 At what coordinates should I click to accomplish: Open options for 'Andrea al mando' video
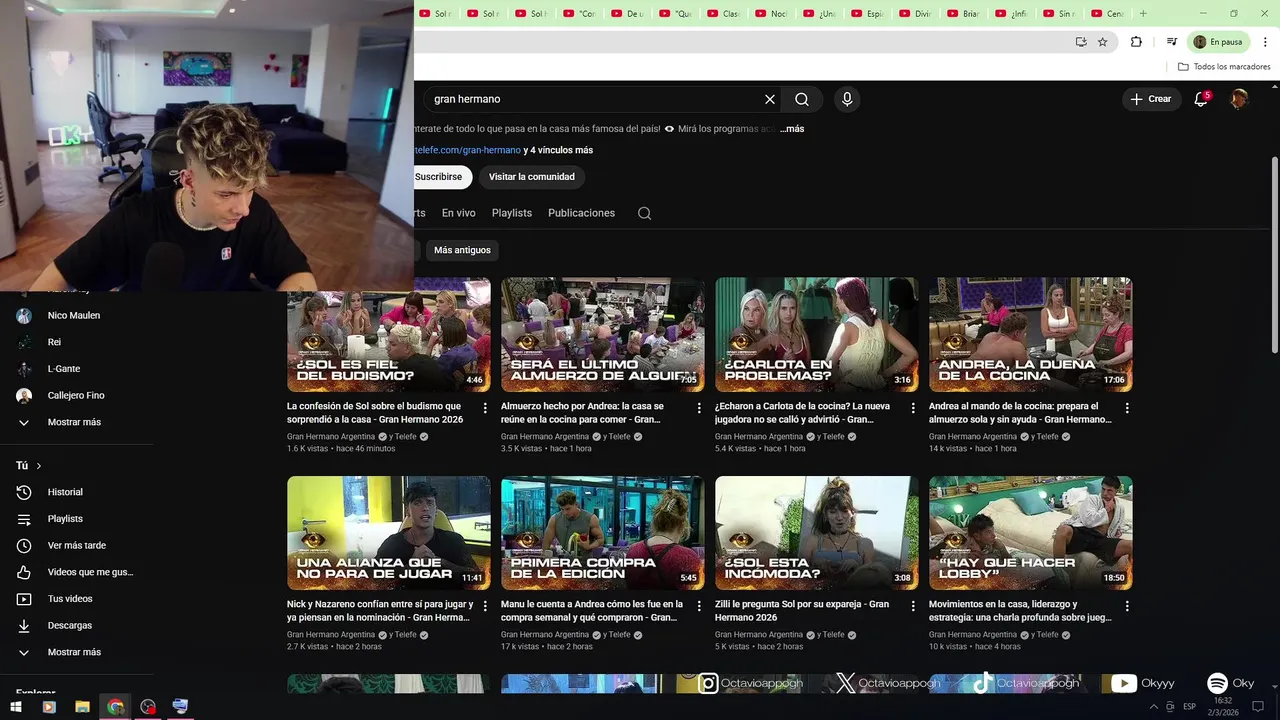[x=1127, y=408]
